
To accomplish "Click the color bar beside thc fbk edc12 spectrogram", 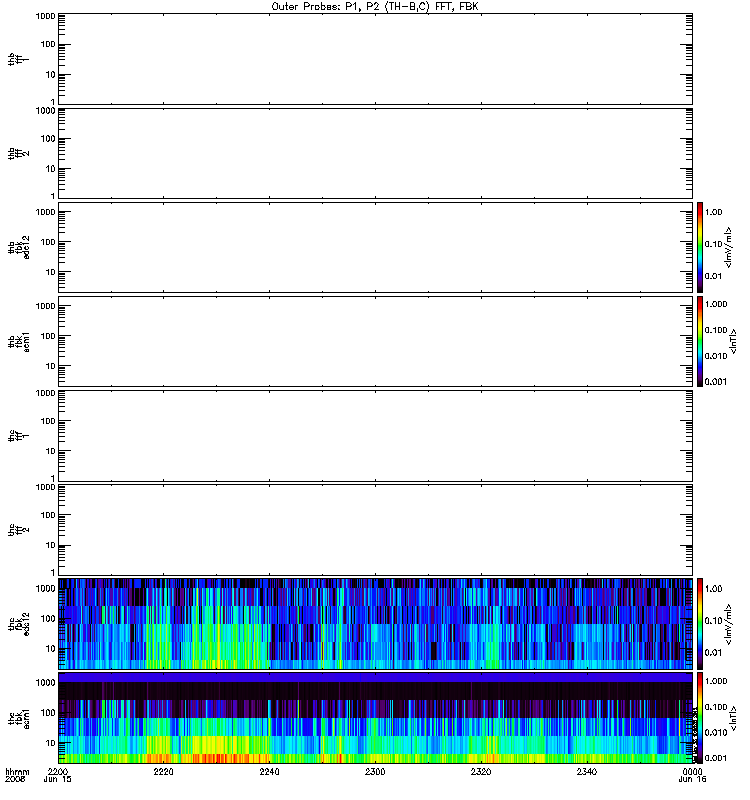I will [700, 623].
